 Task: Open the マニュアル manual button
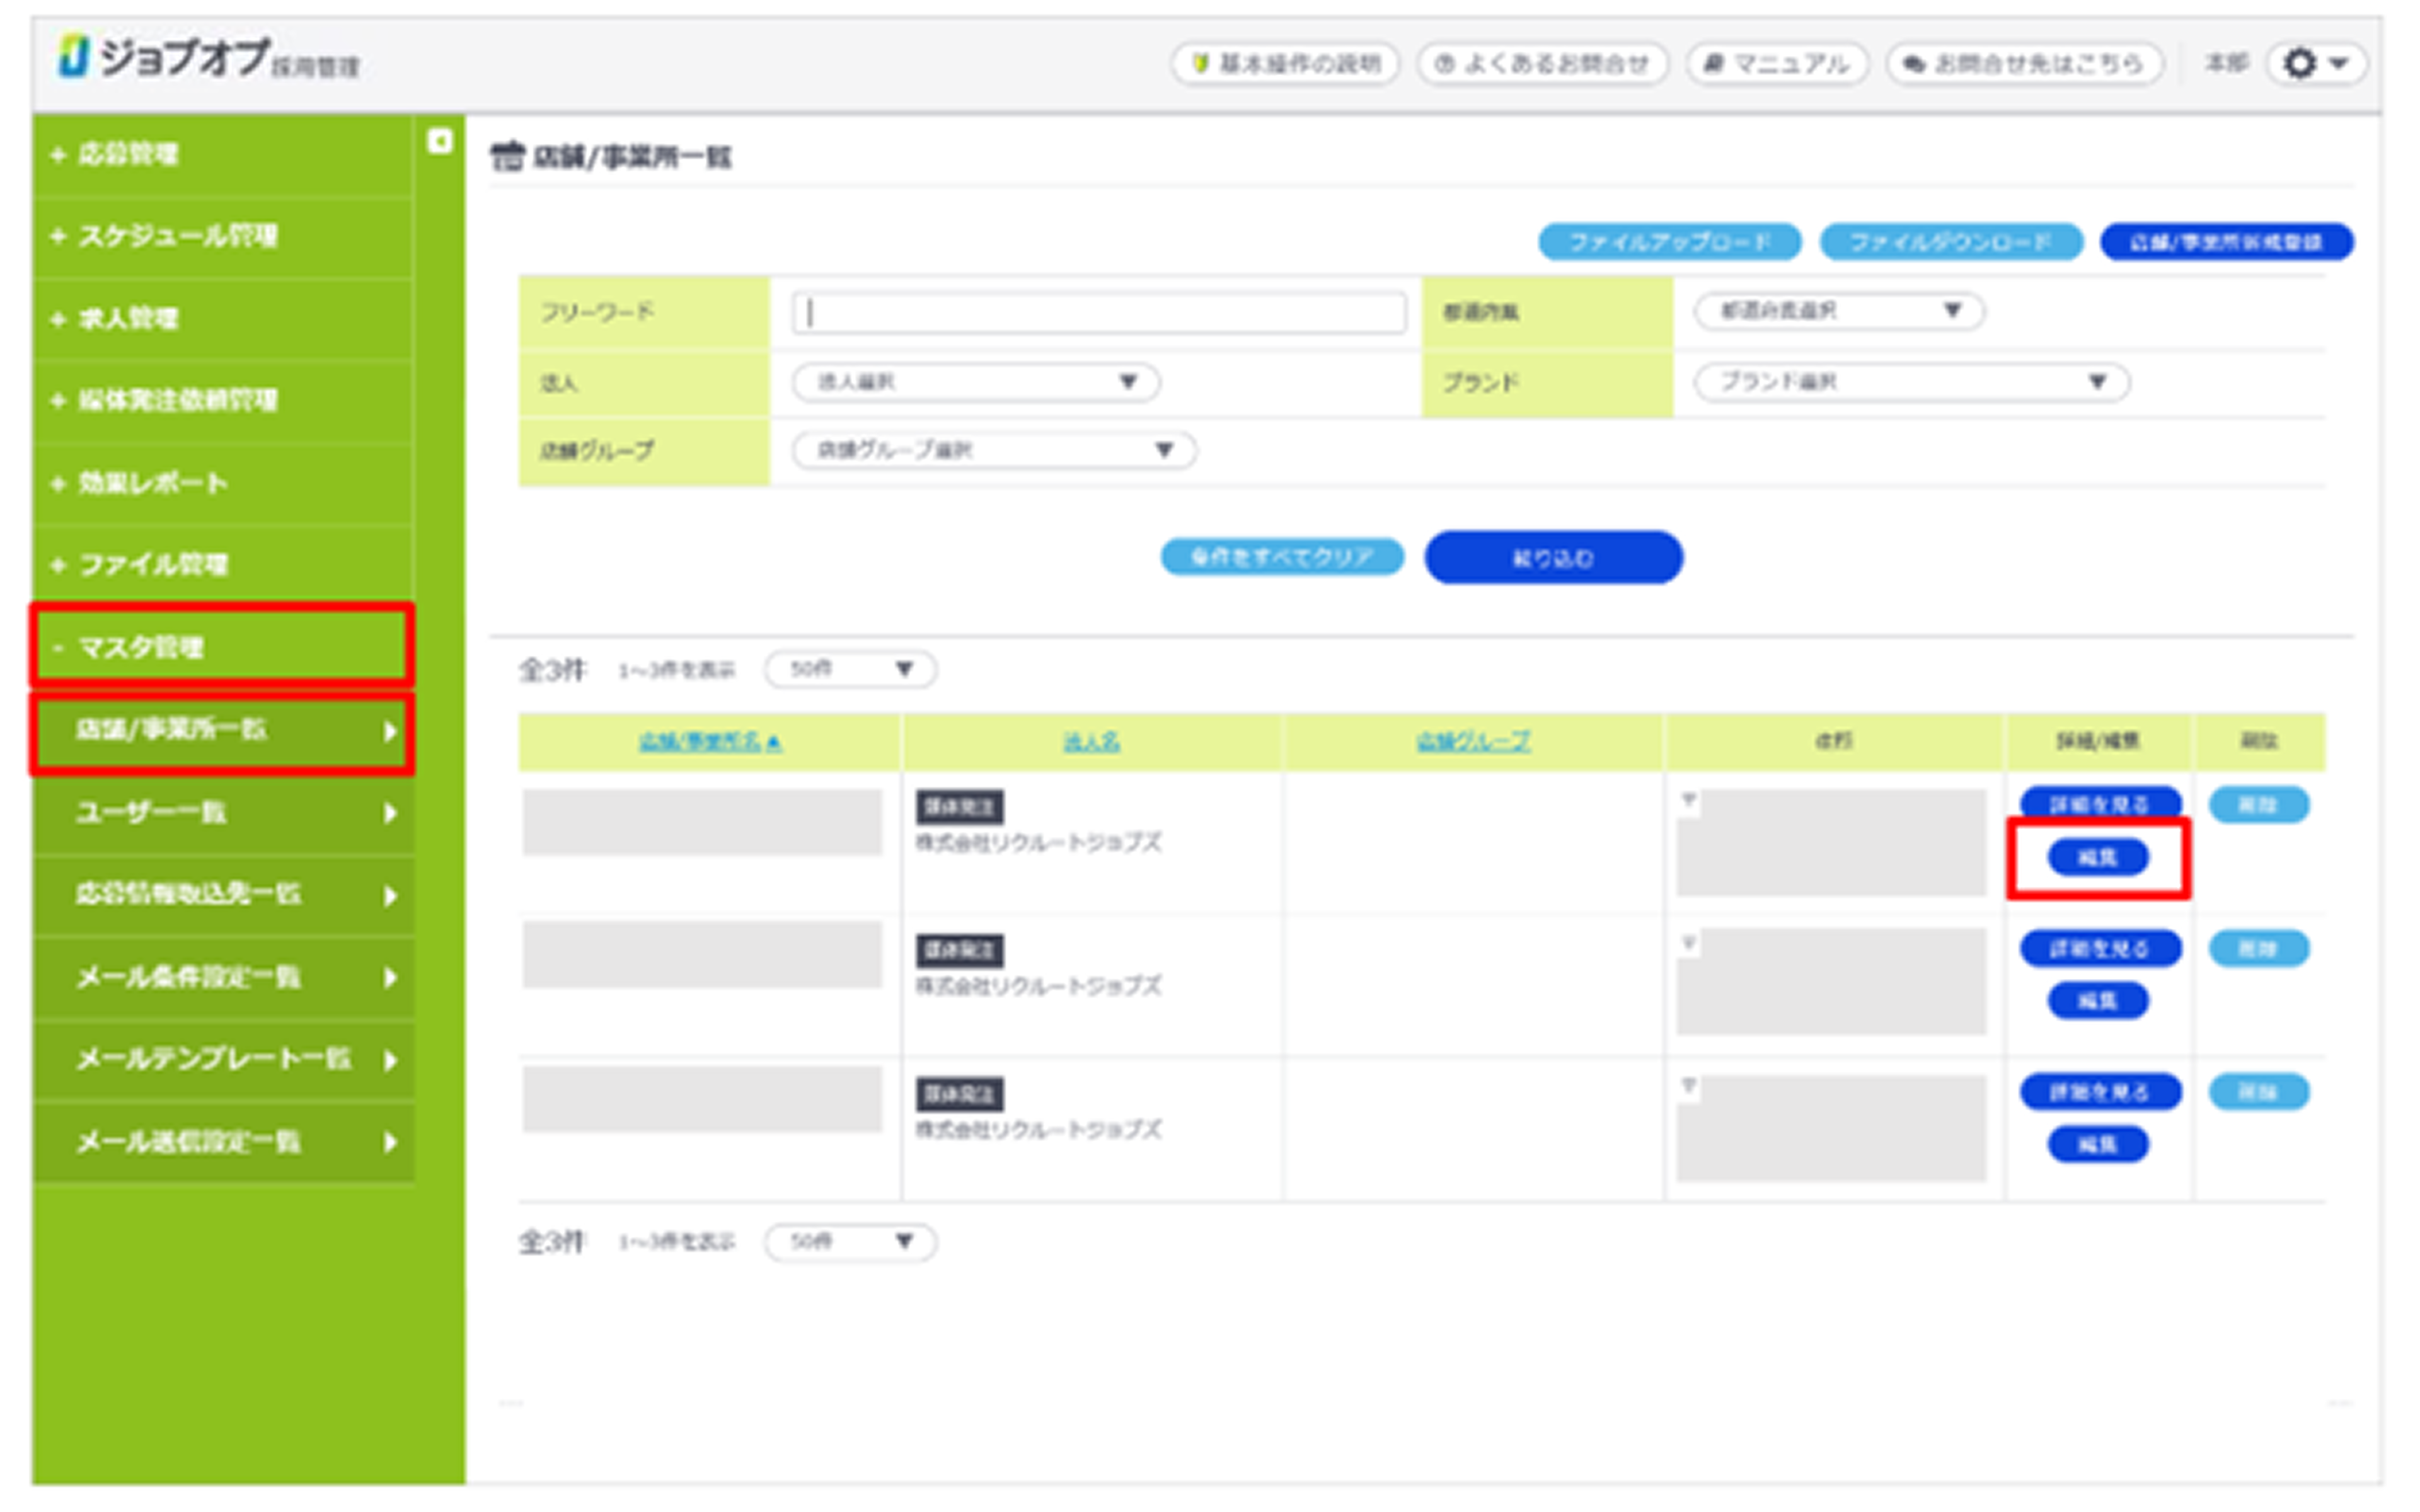click(x=1776, y=64)
